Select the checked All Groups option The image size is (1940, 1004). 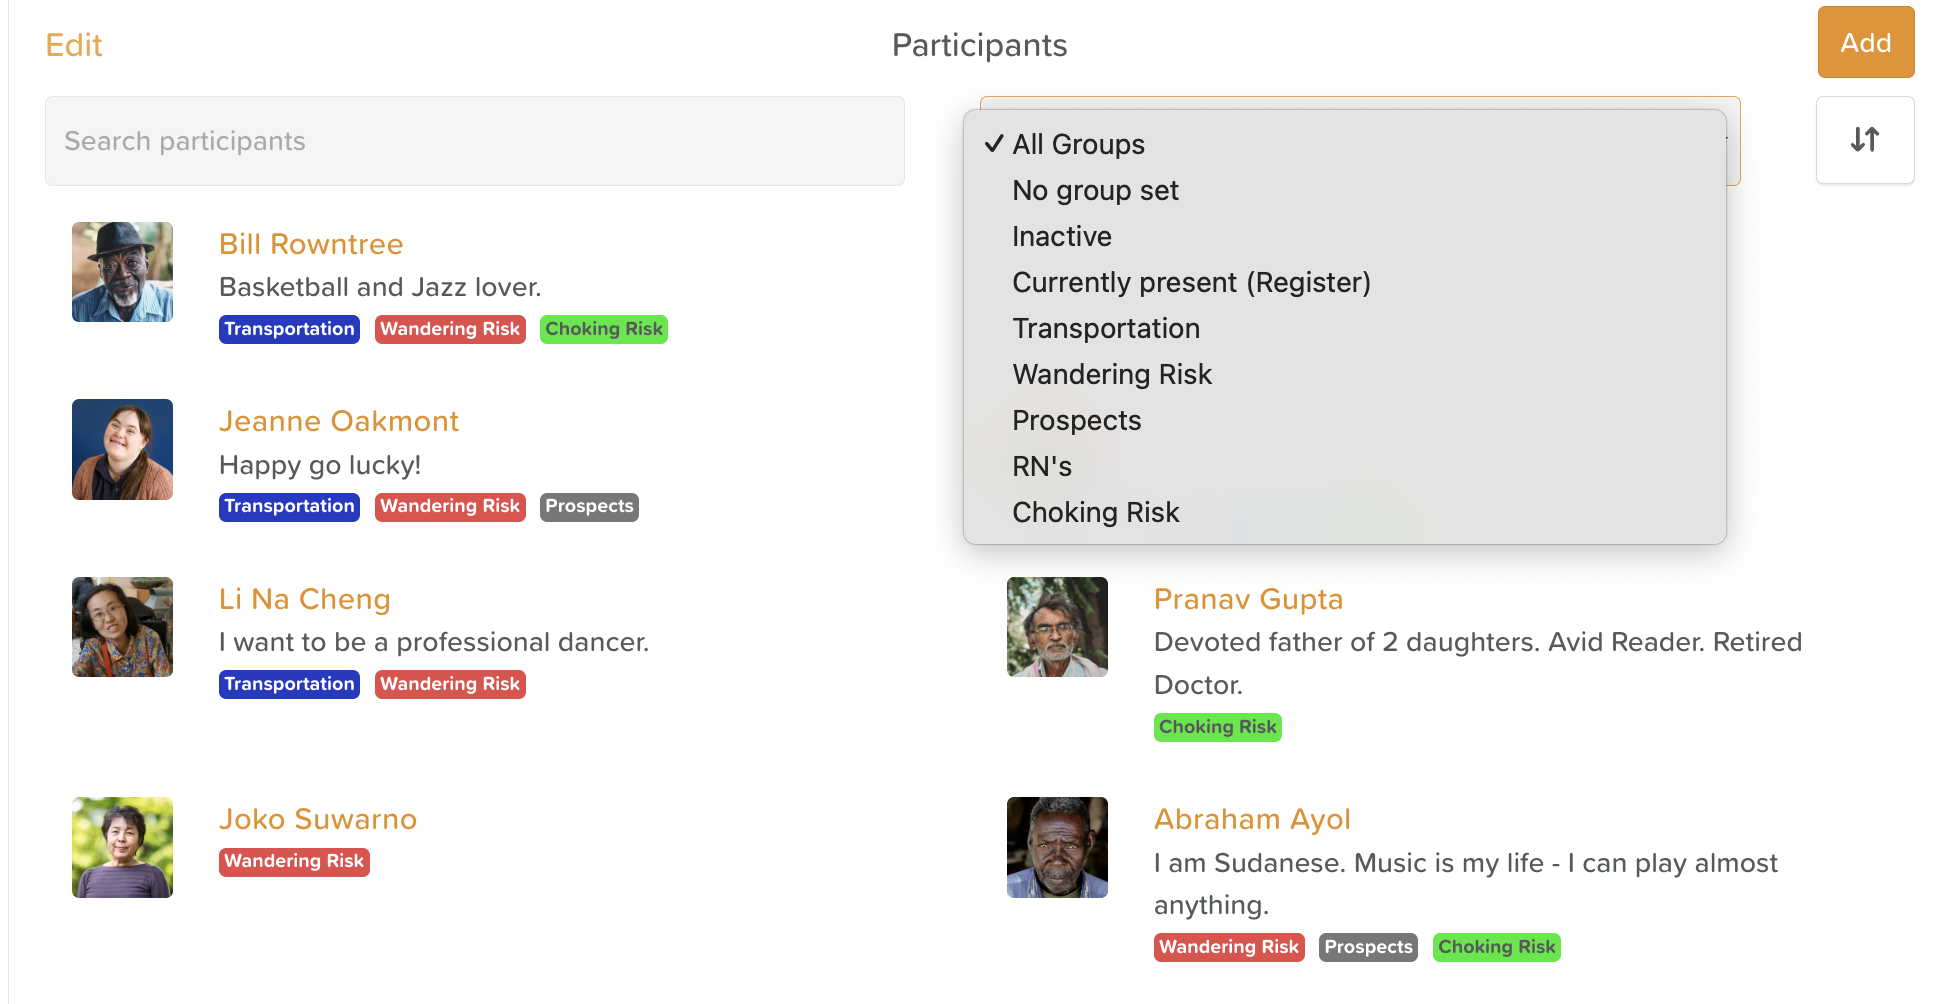(1078, 145)
